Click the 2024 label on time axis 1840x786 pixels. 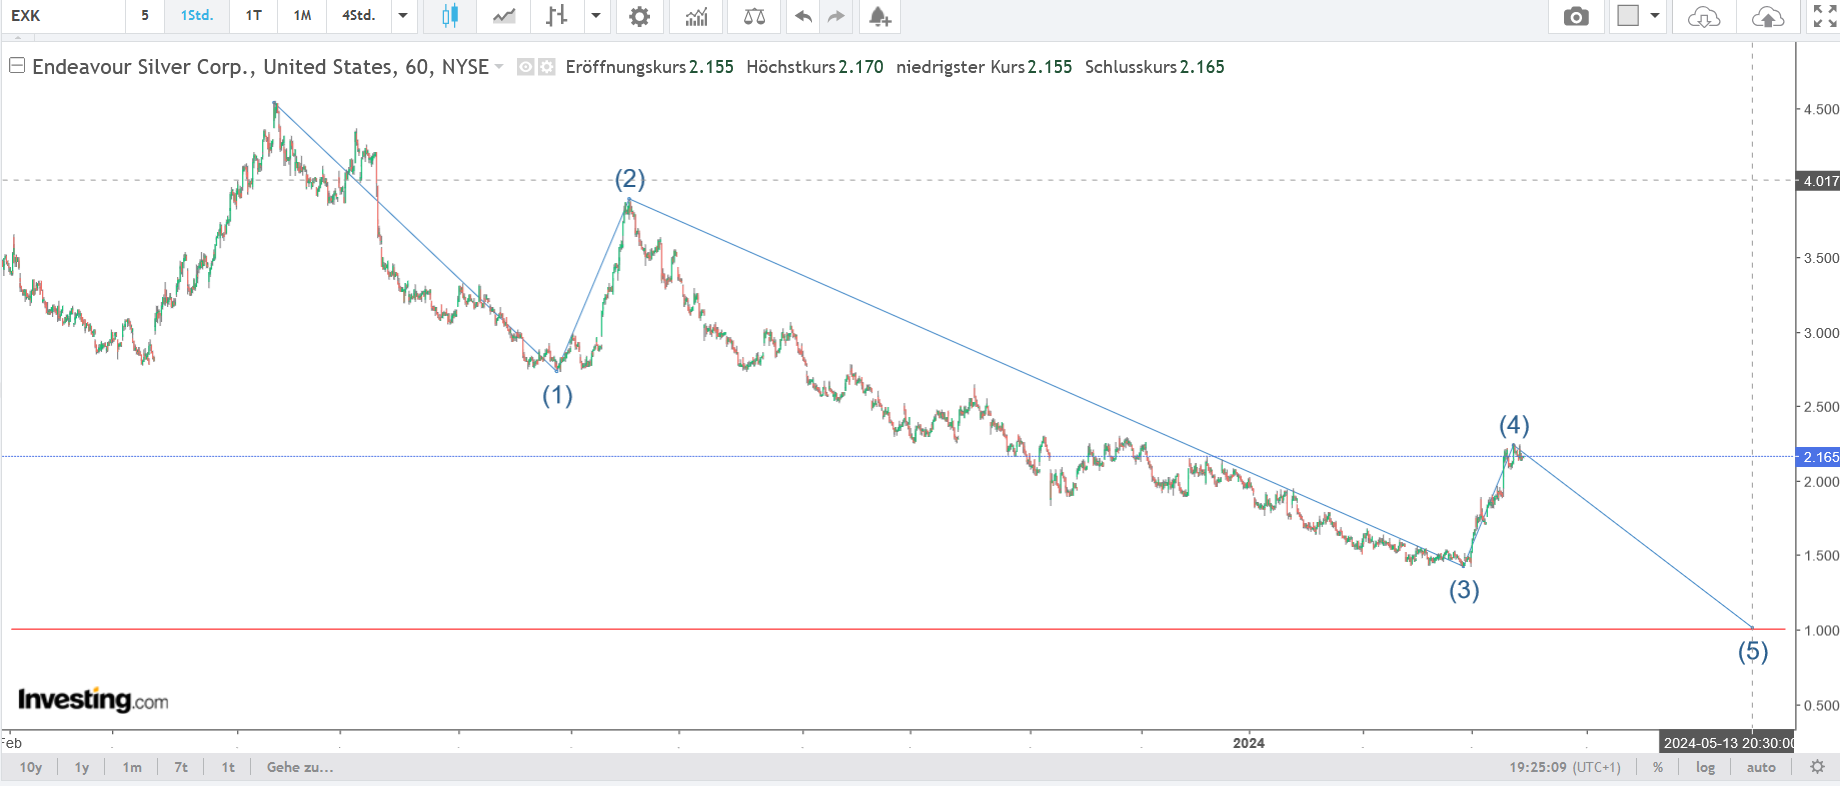point(1248,743)
